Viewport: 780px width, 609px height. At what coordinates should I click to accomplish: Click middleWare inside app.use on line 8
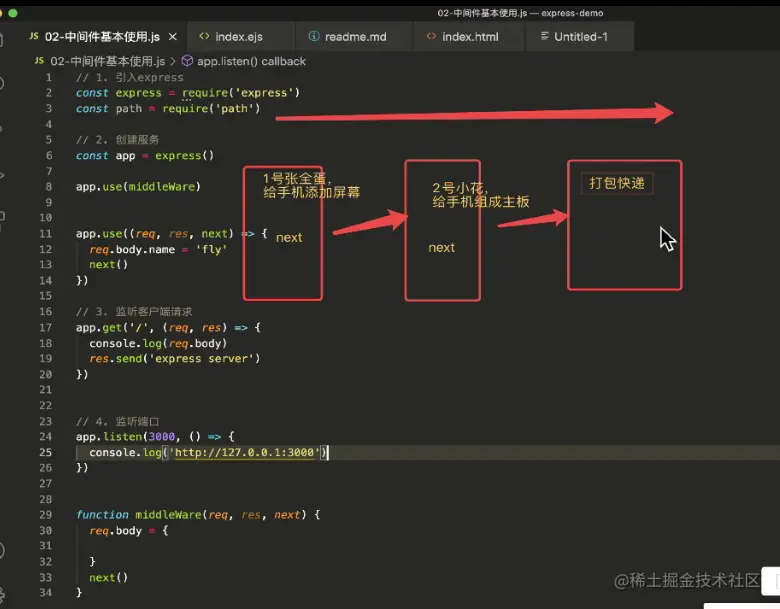pos(162,187)
